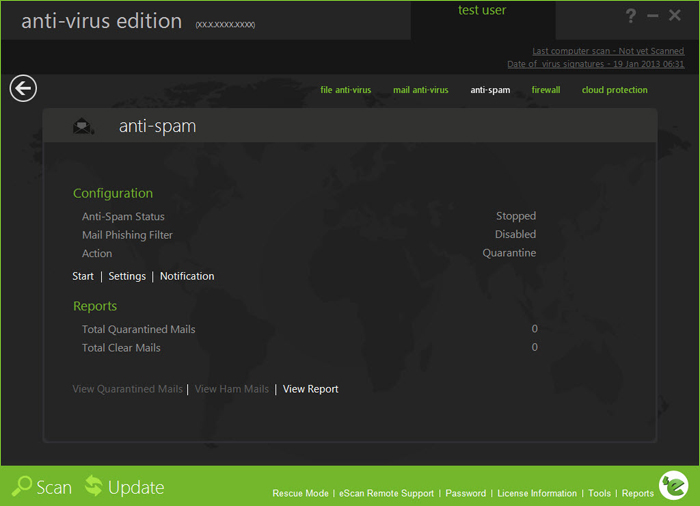Click the Anti-Spam Status label
700x506 pixels.
[123, 217]
